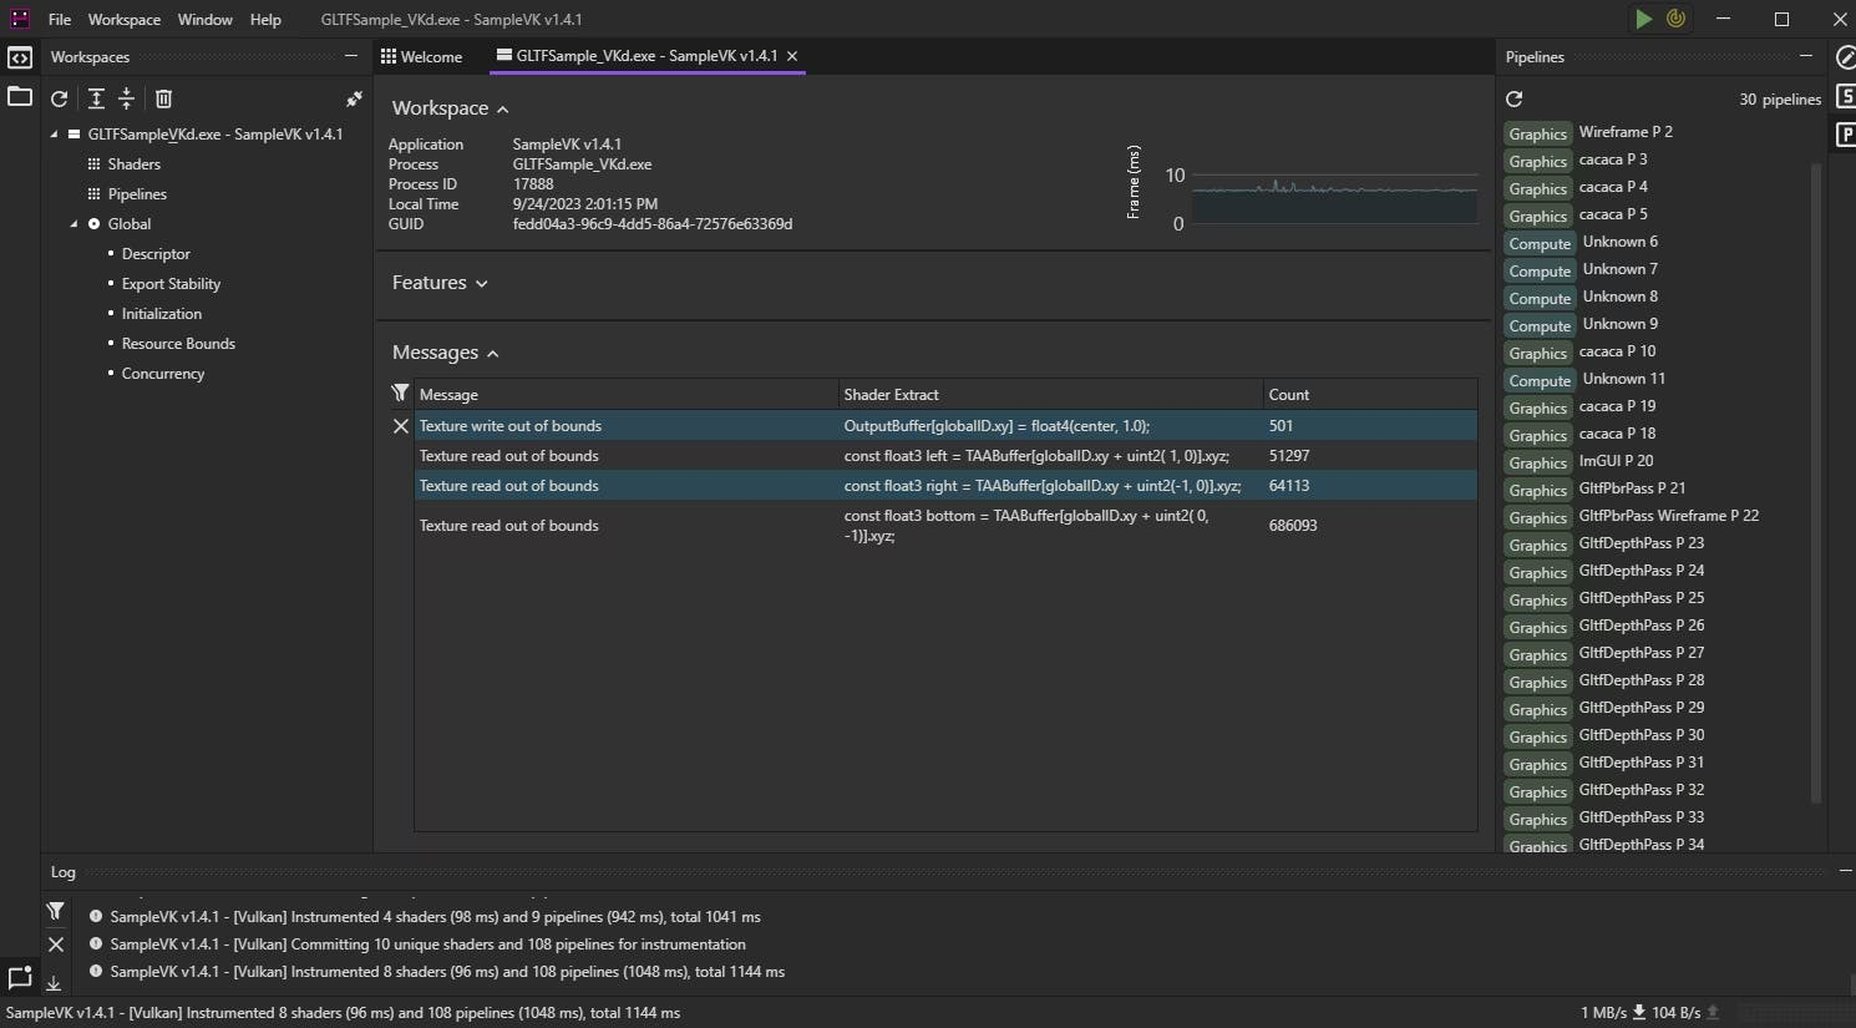Click the collapse all icon in Workspaces

[x=126, y=98]
